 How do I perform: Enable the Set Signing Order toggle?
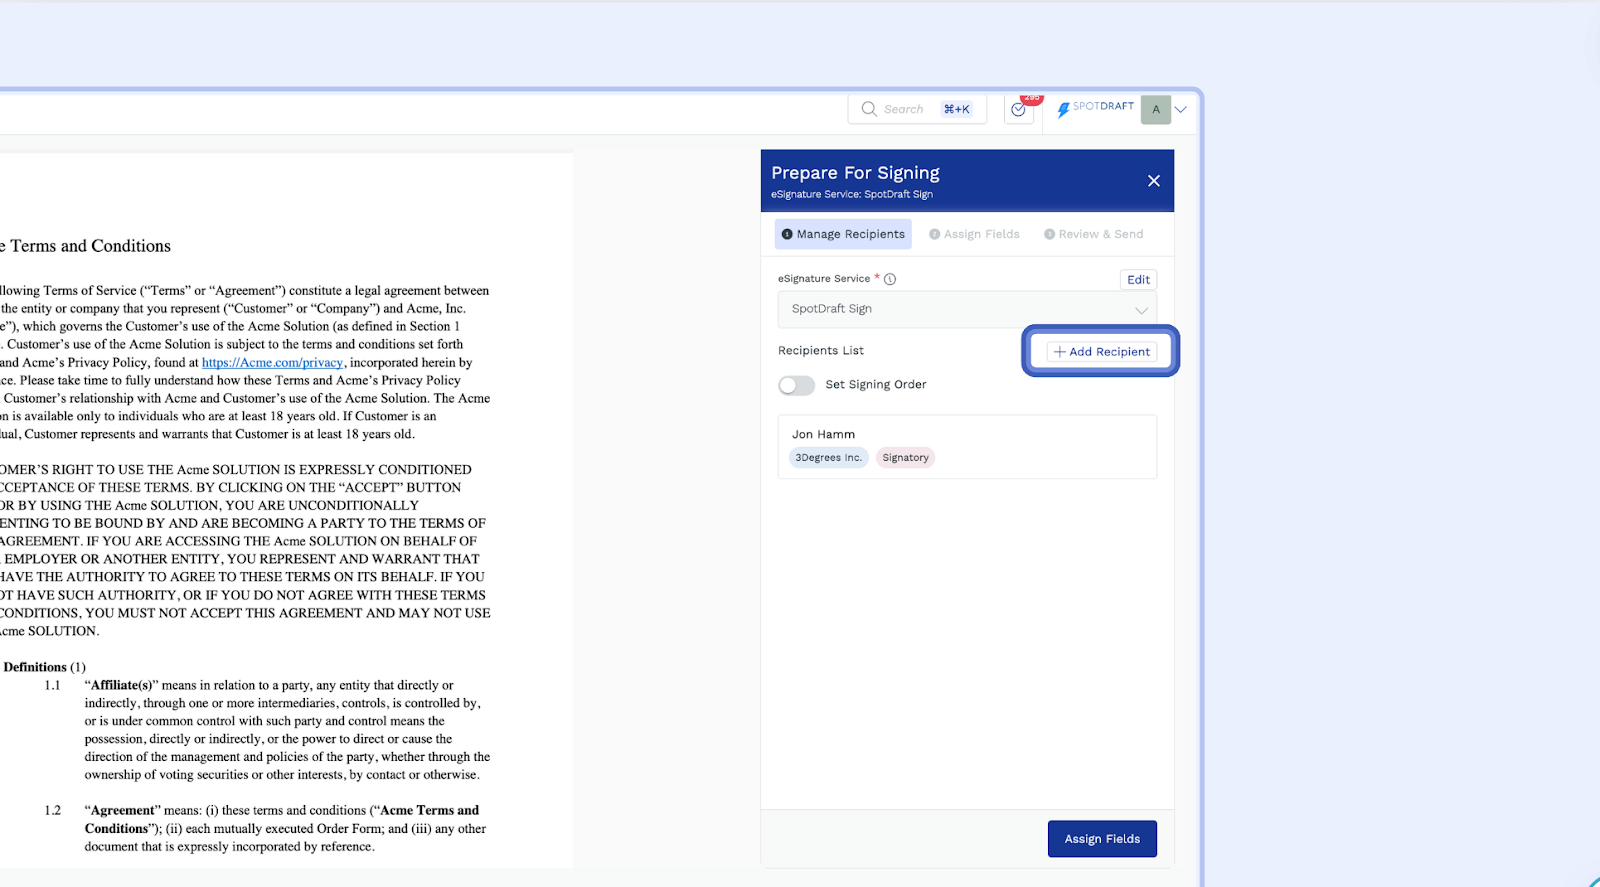click(x=797, y=385)
